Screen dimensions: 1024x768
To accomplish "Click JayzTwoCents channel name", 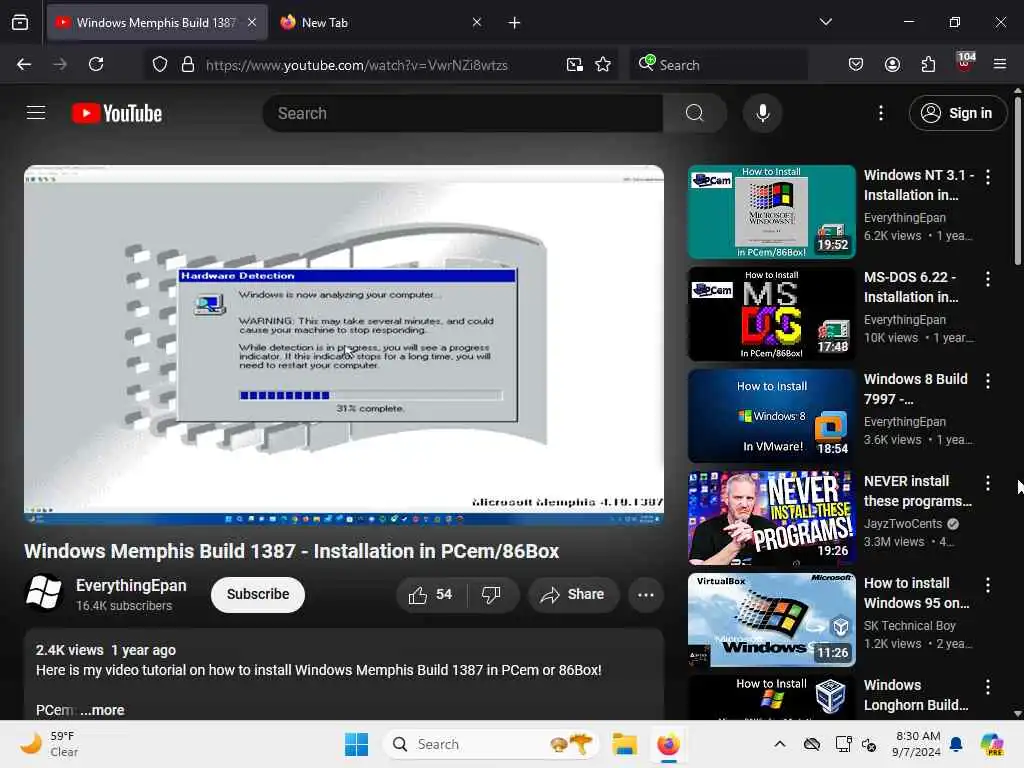I will pos(903,524).
